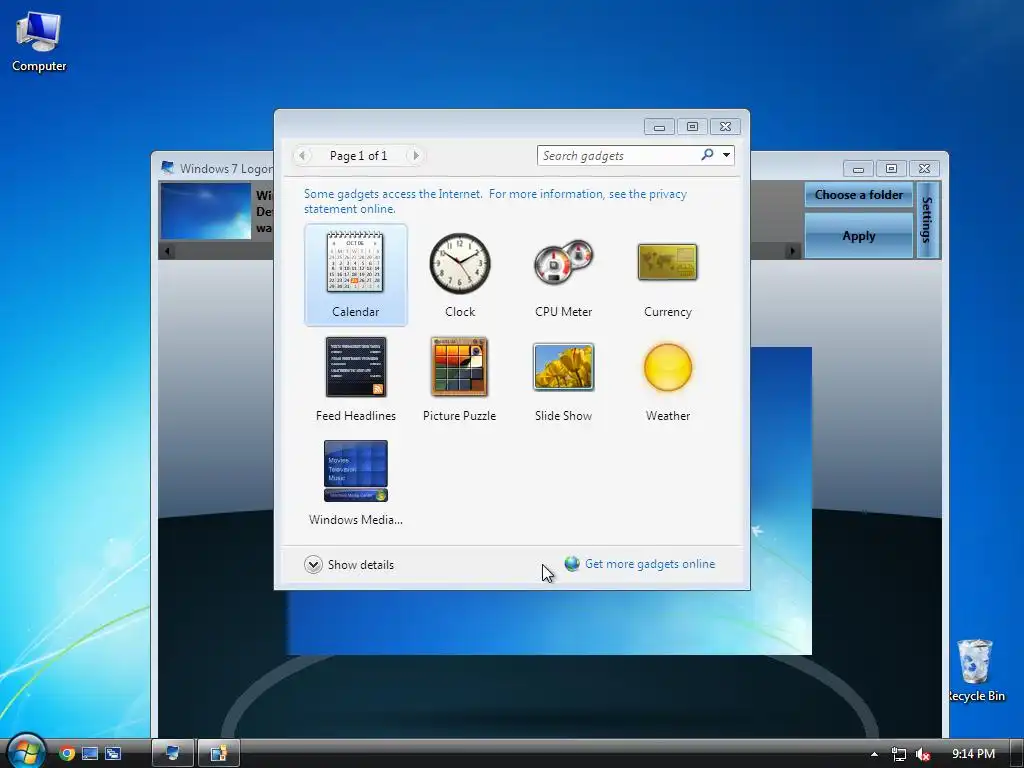Open the privacy statement online link
1024x768 pixels.
[x=495, y=201]
